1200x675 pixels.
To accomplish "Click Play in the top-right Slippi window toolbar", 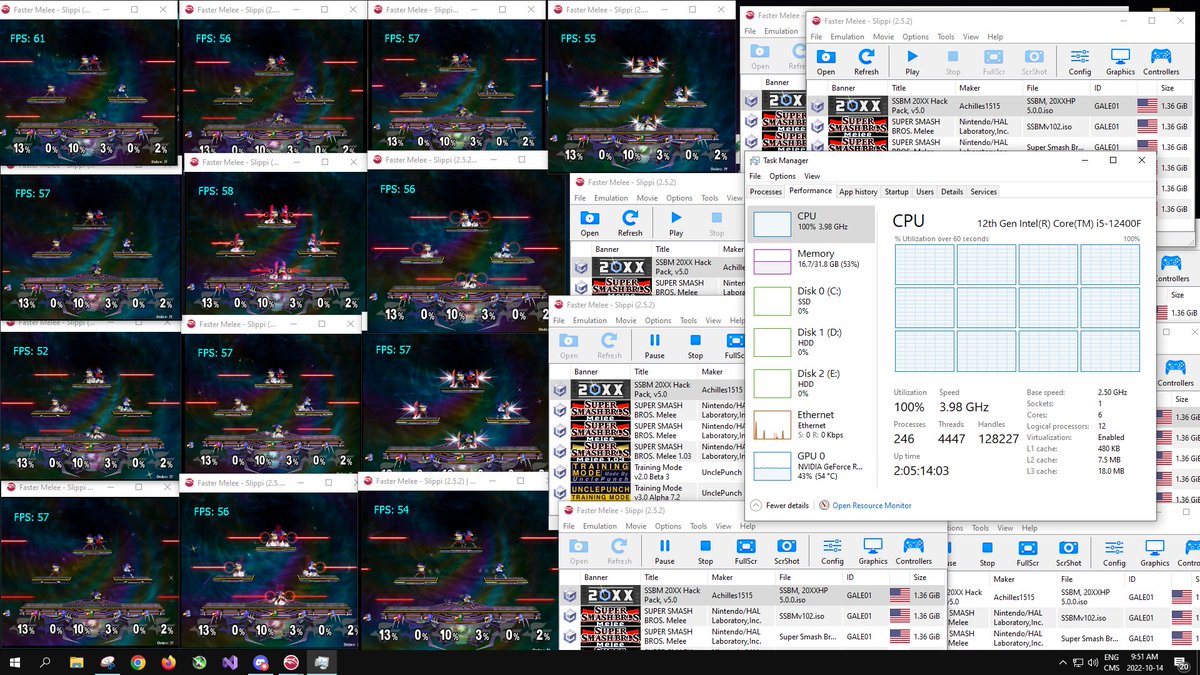I will point(912,62).
